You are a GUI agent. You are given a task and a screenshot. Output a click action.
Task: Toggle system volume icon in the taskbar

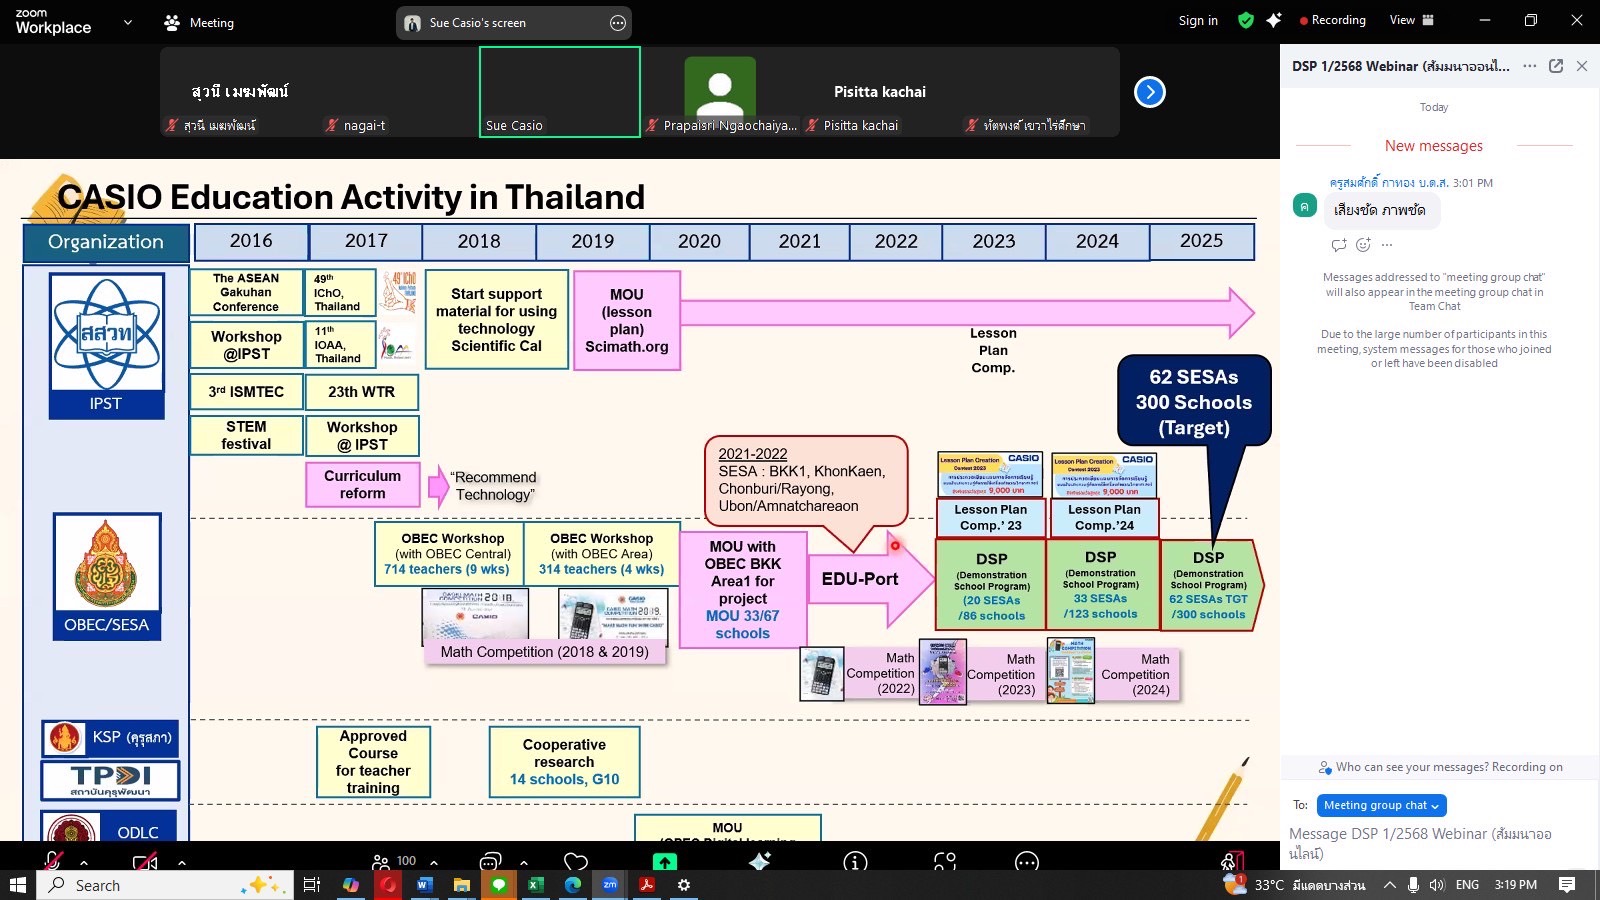tap(1437, 885)
